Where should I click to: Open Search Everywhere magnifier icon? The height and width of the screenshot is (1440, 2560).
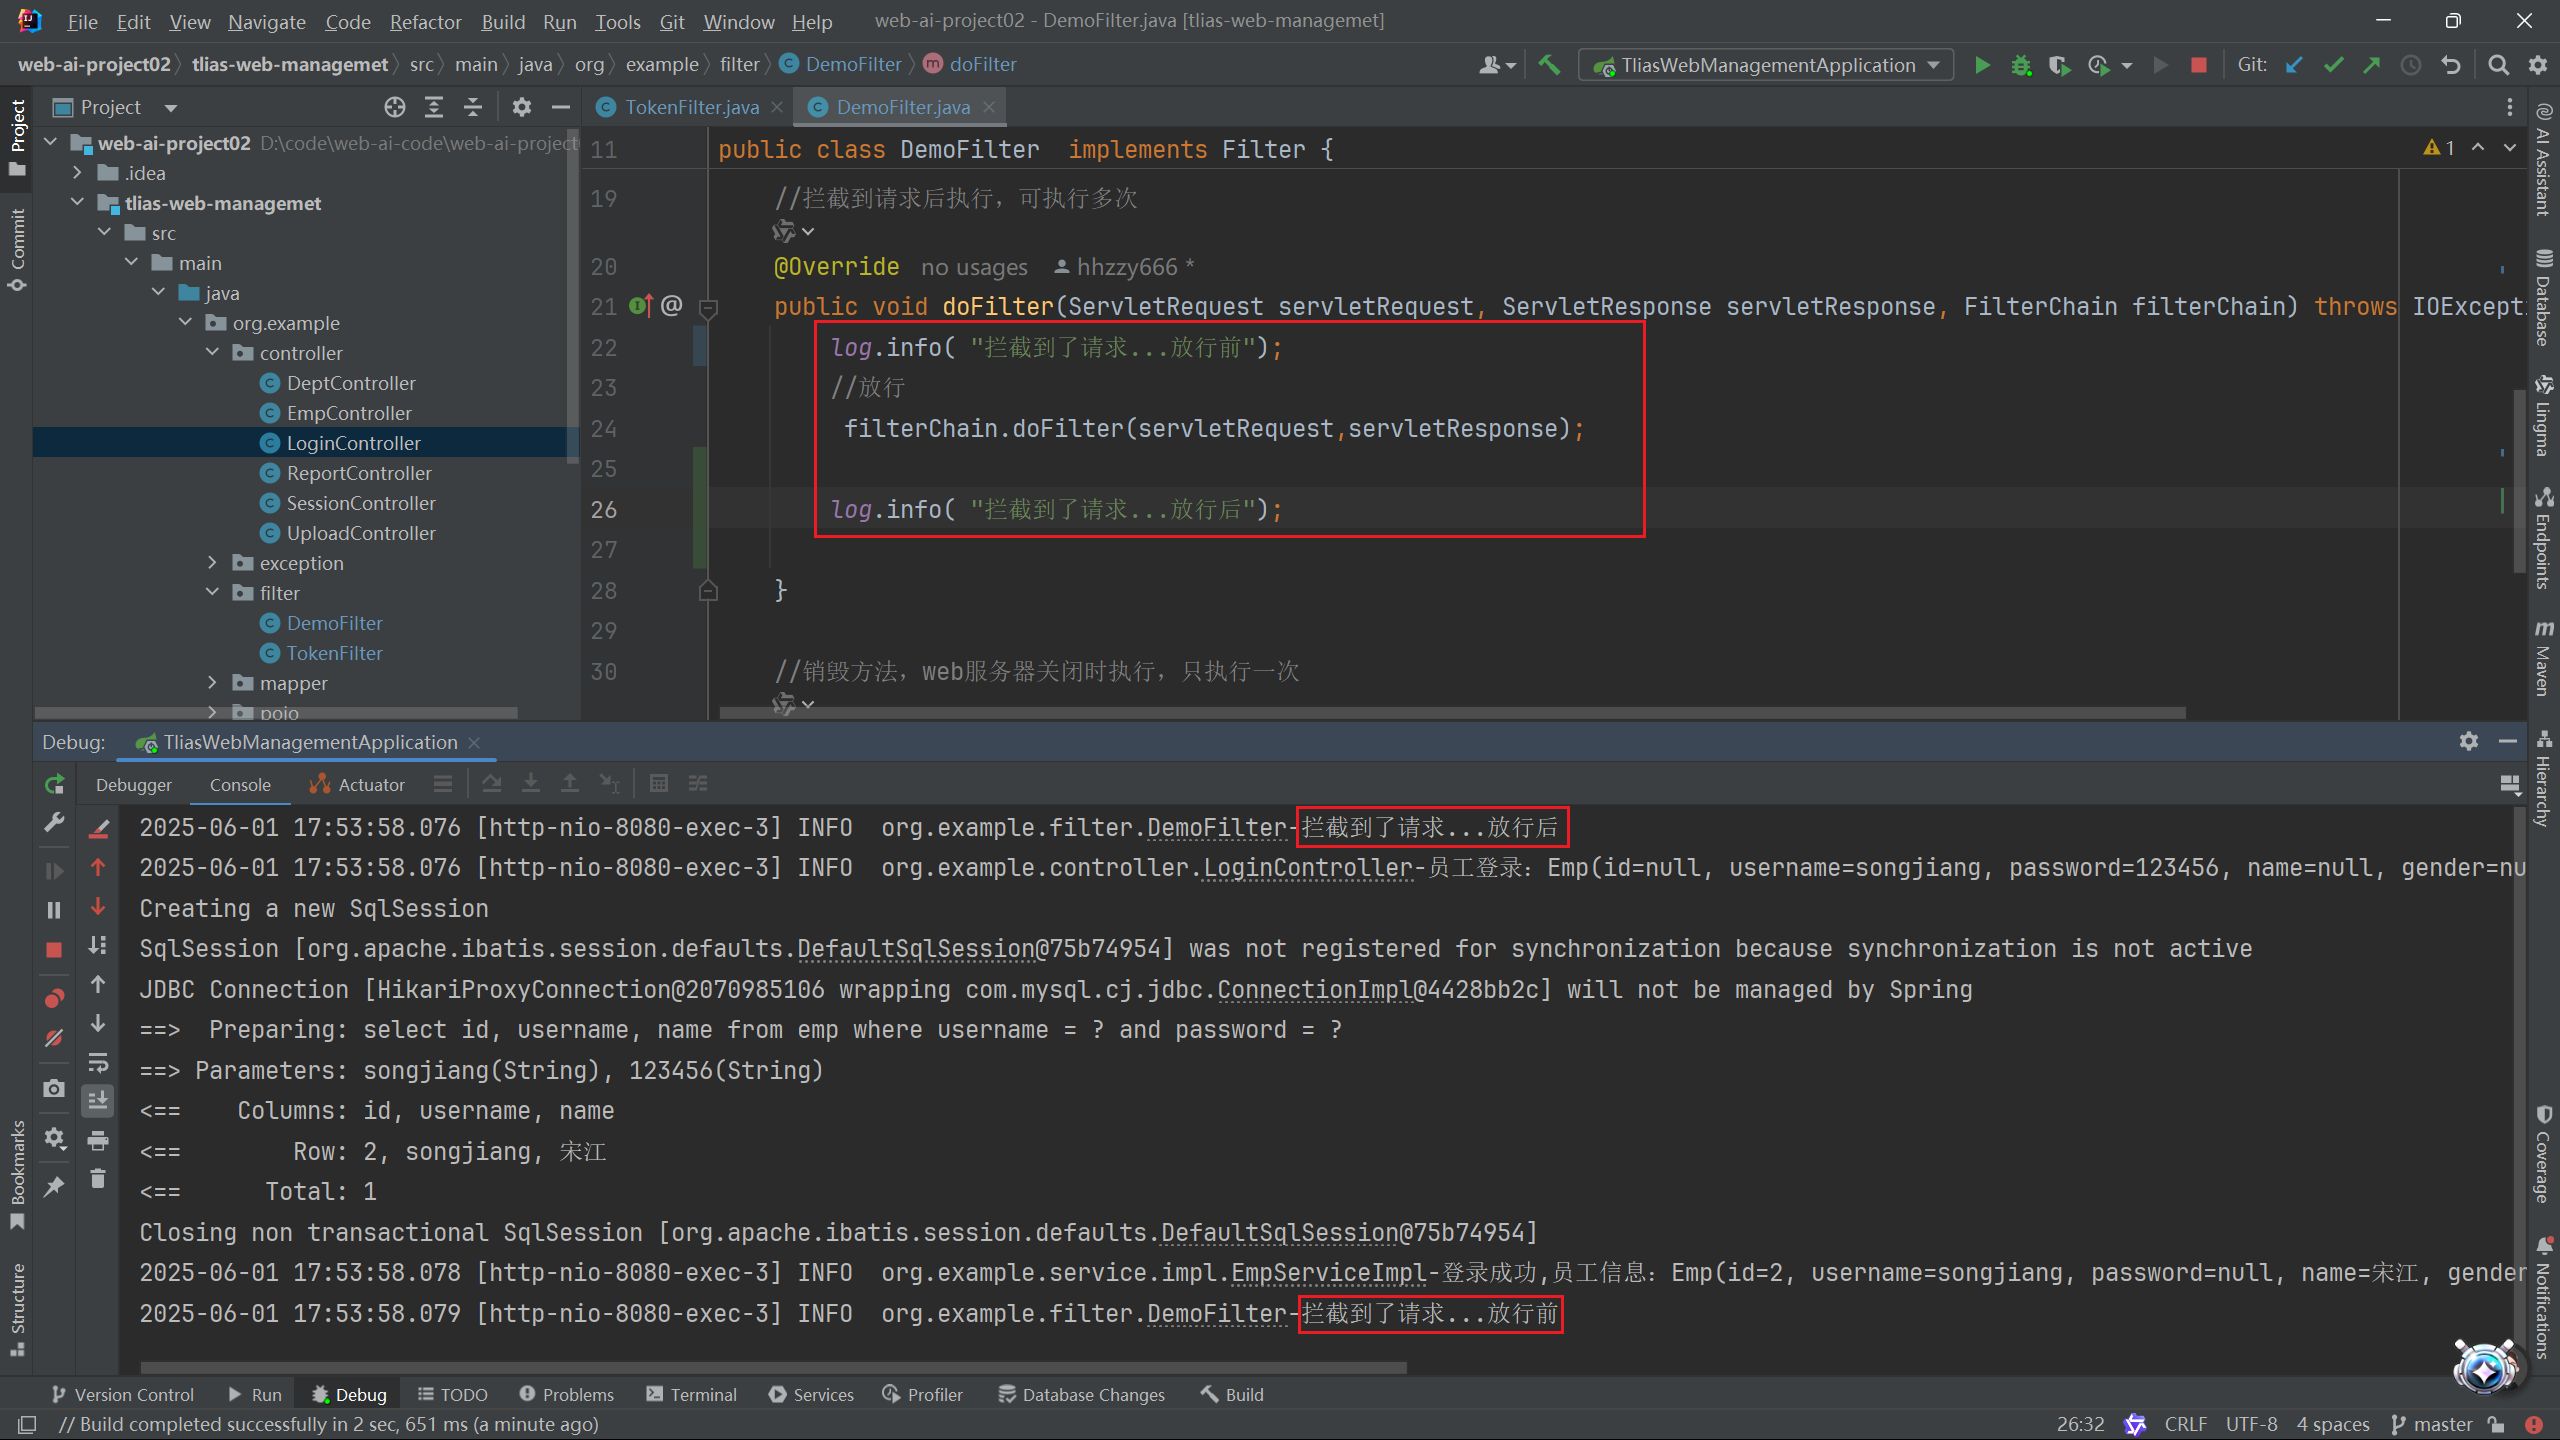pos(2498,65)
